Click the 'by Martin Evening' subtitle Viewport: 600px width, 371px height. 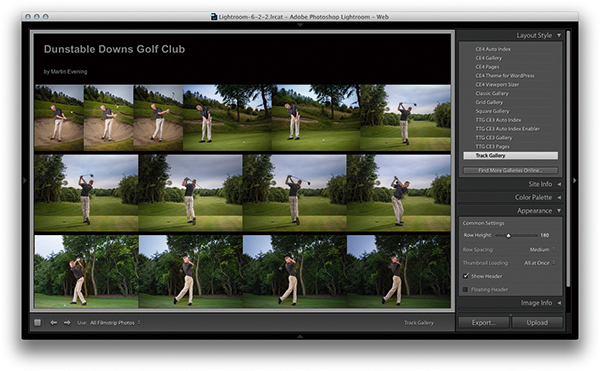65,72
